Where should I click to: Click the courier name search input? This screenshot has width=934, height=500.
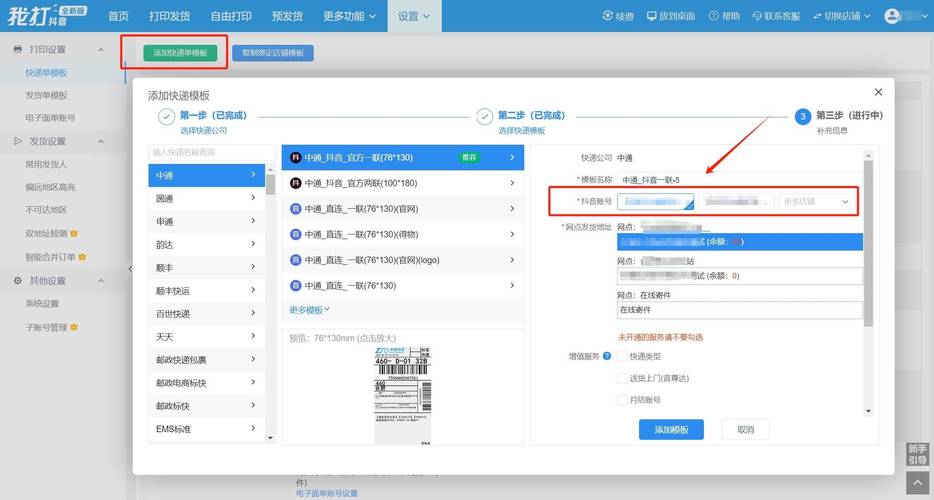211,153
